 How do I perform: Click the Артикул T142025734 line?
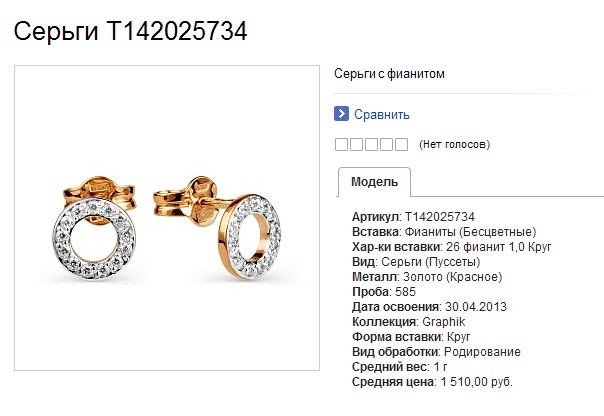pos(413,217)
